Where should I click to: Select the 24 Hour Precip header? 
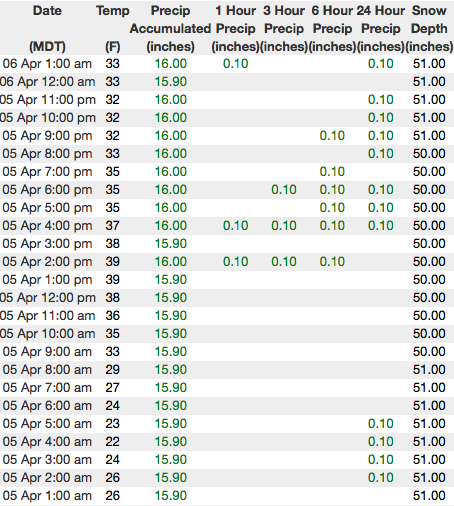[381, 28]
